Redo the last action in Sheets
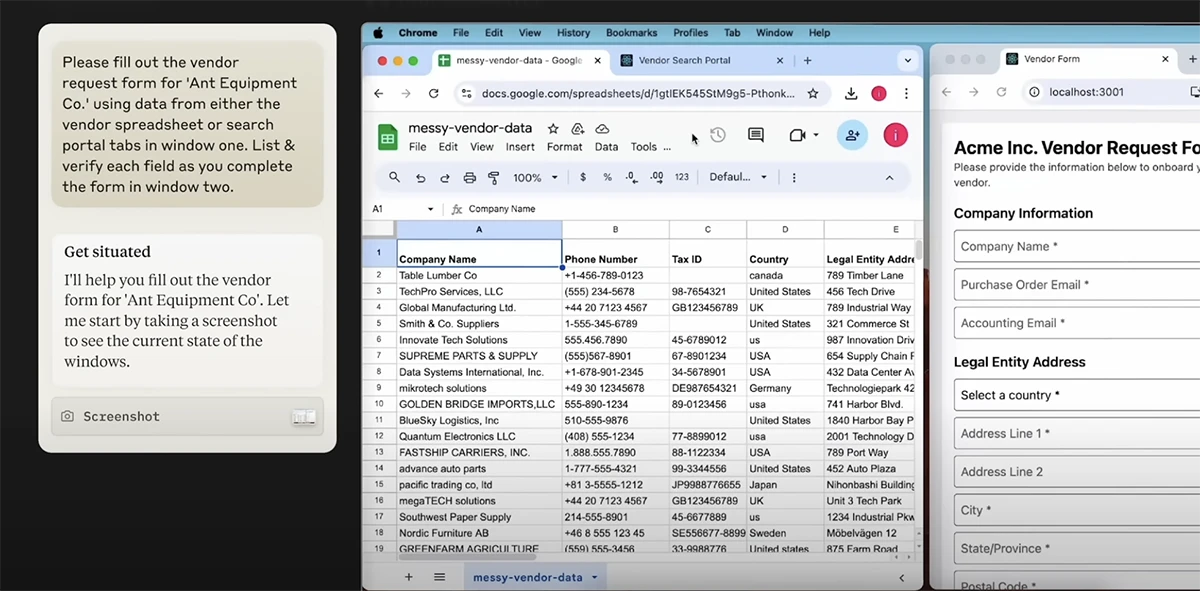The height and width of the screenshot is (591, 1200). tap(445, 178)
